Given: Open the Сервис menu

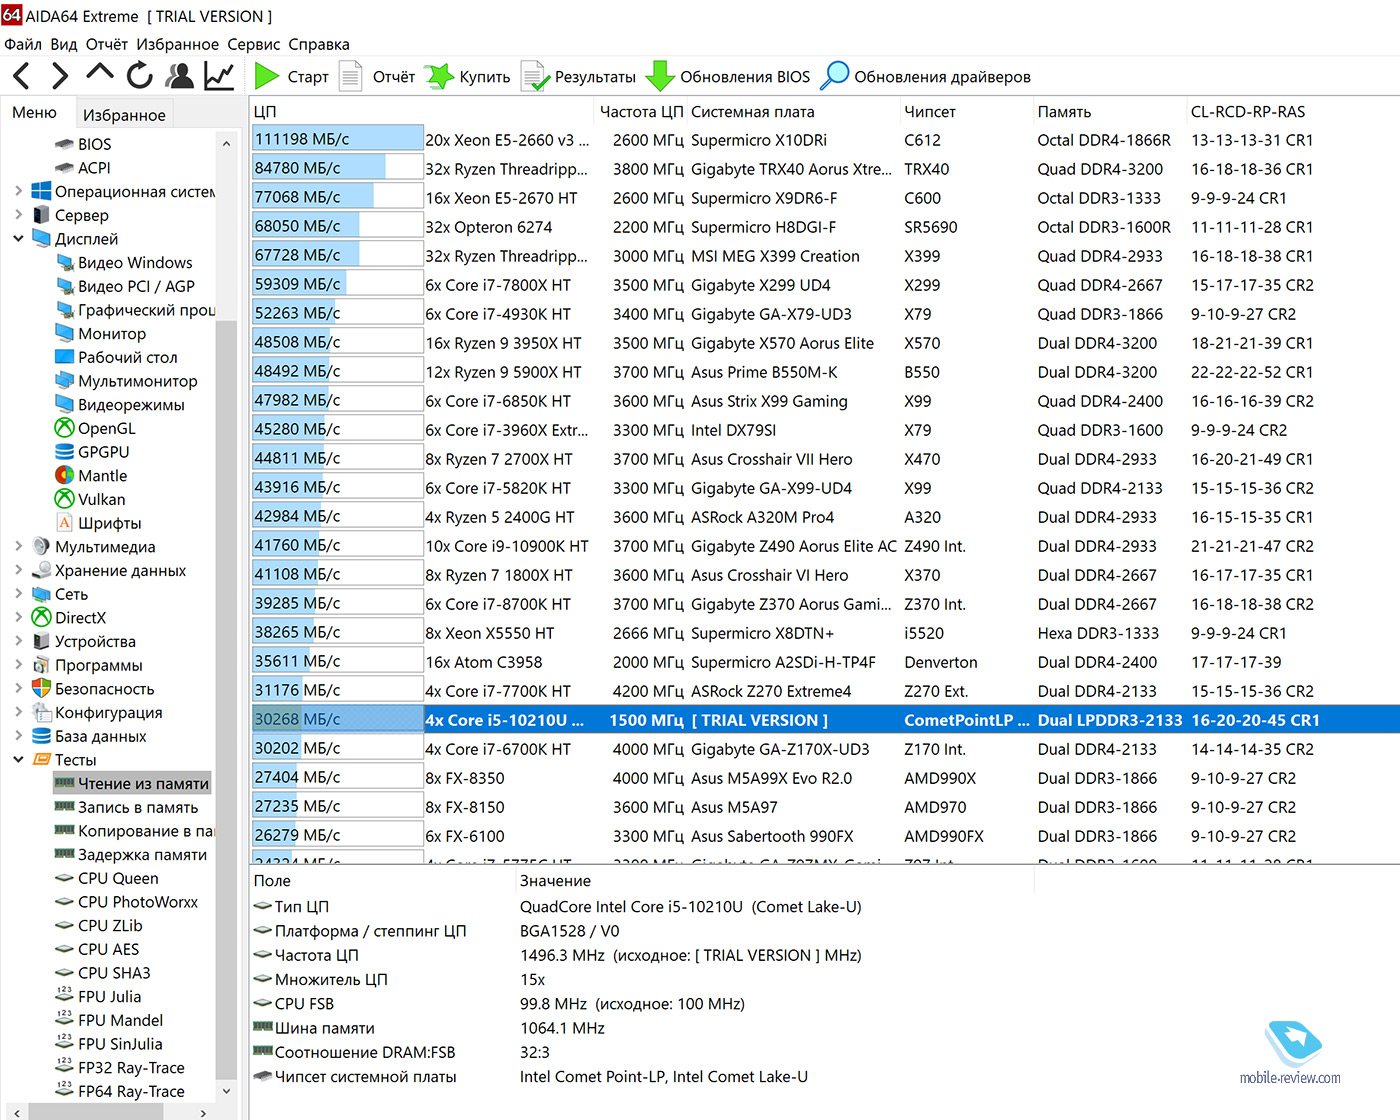Looking at the screenshot, I should tap(254, 44).
